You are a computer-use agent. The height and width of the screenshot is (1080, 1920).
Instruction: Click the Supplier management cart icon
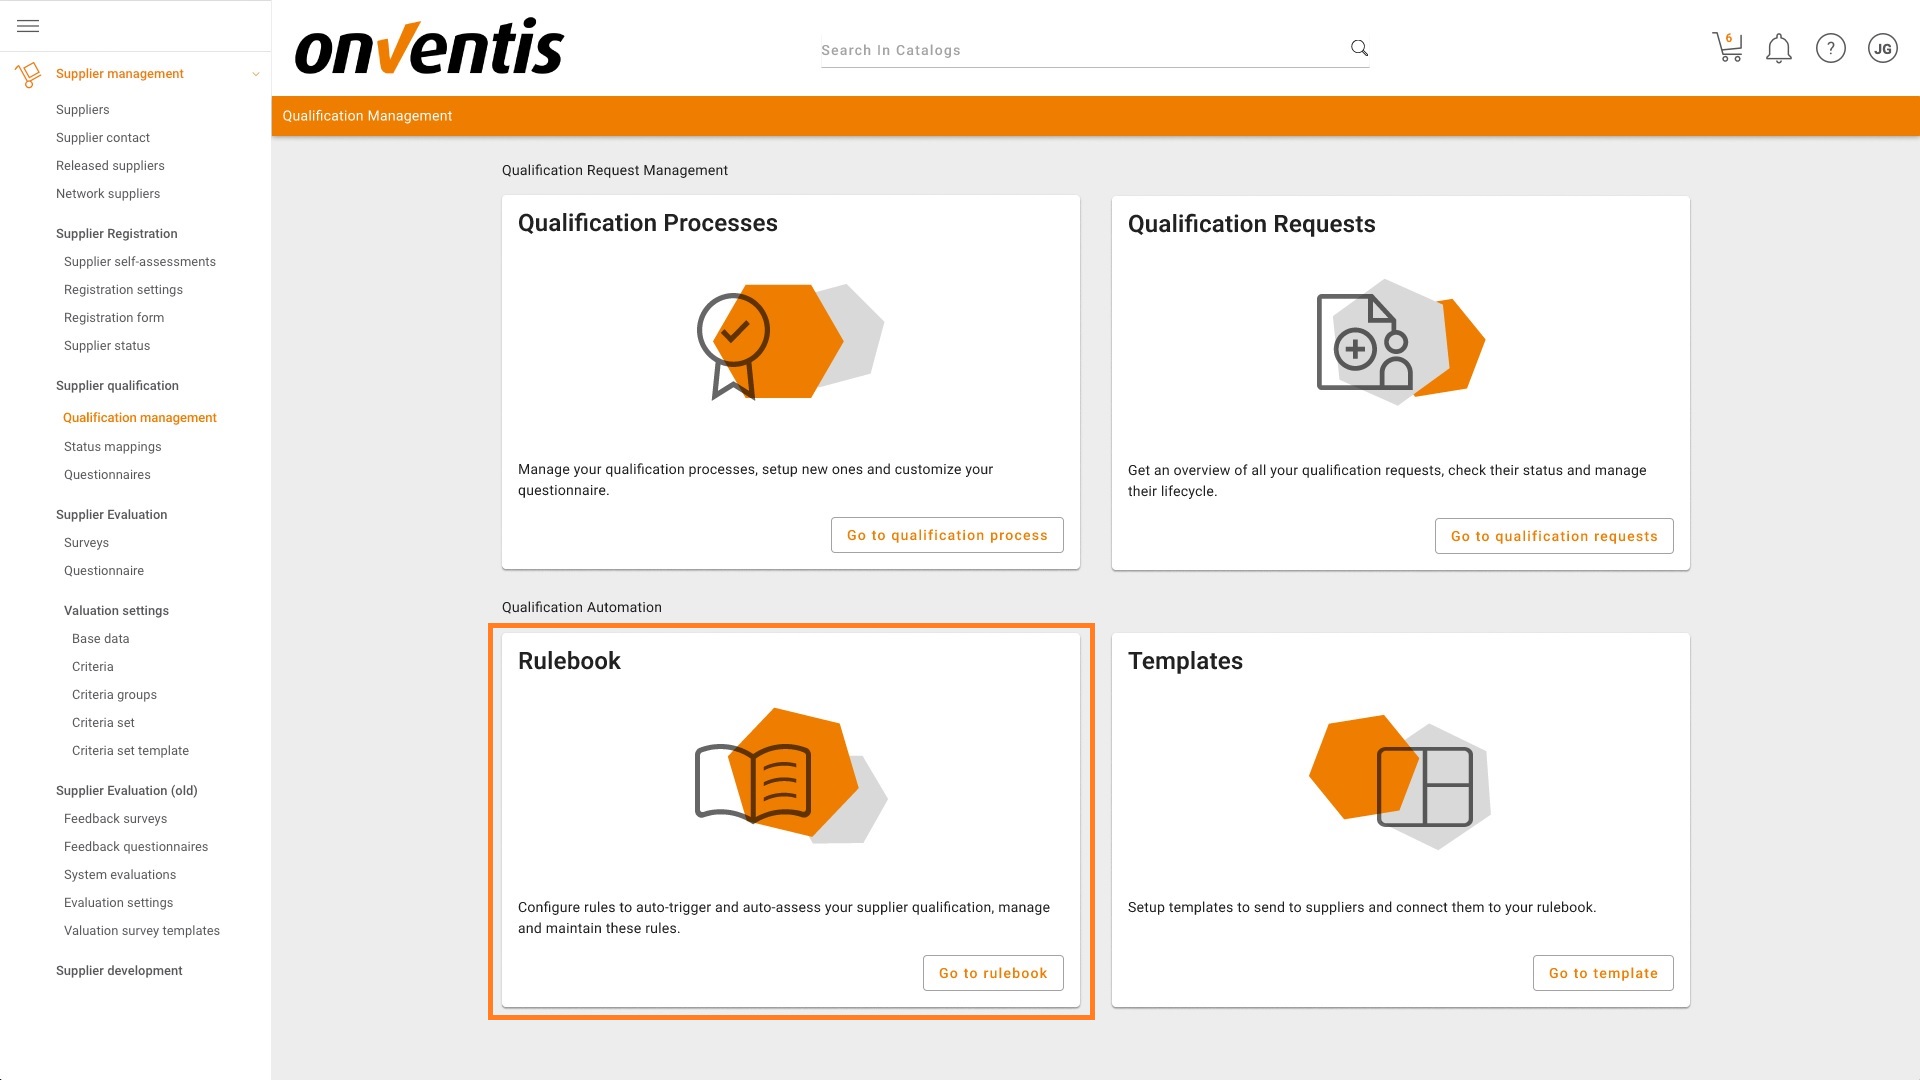[x=28, y=74]
